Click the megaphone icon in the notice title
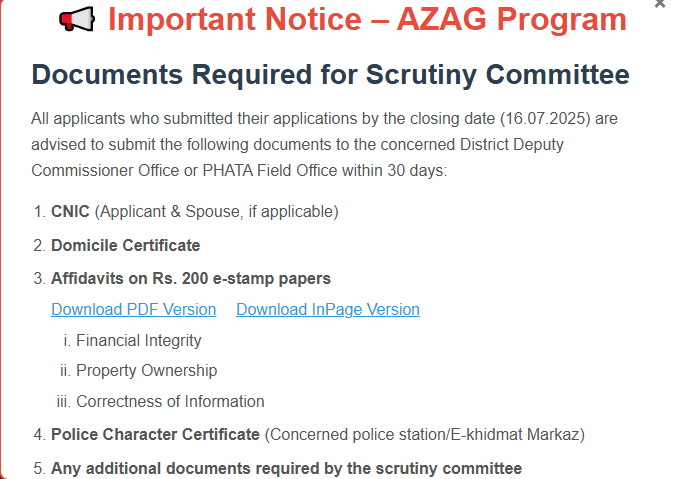Screen dimensions: 677x479 [77, 19]
